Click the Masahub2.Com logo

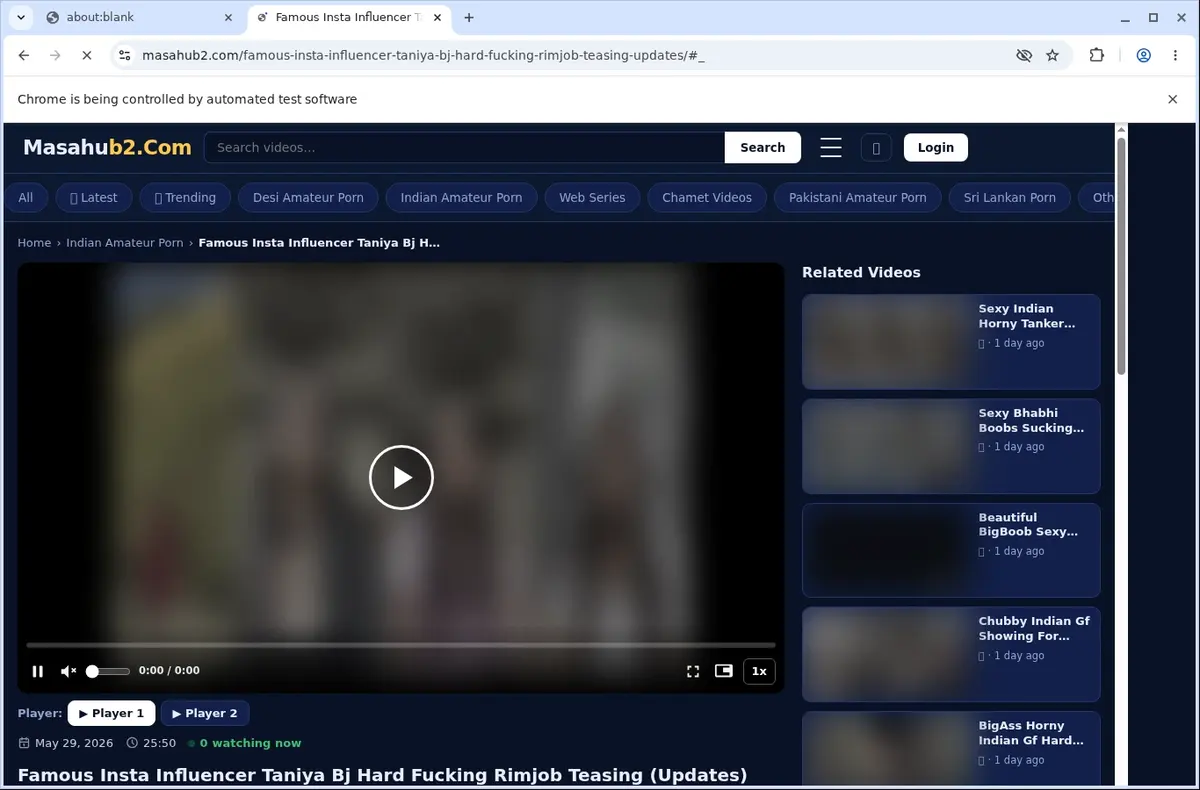point(107,148)
